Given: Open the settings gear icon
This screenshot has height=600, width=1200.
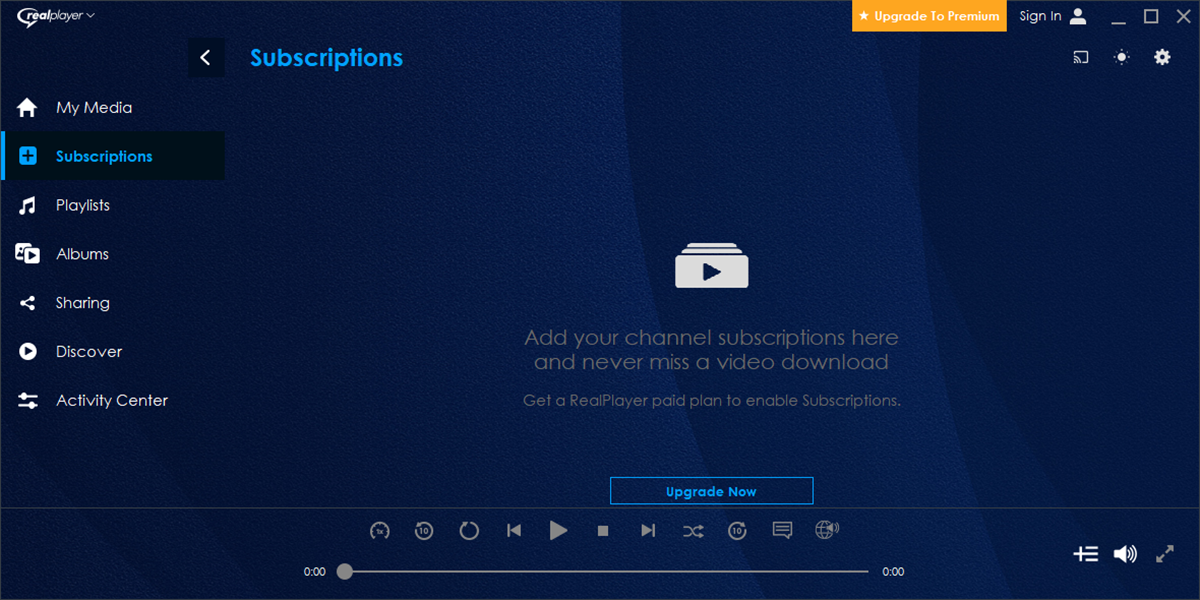Looking at the screenshot, I should pos(1162,57).
